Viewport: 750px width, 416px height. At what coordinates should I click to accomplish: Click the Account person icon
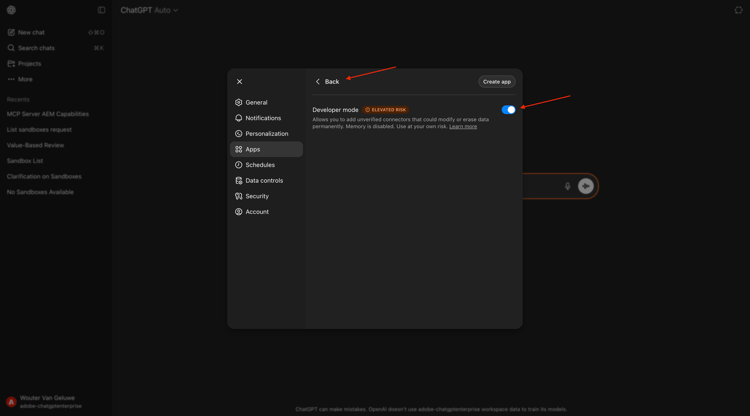(238, 212)
